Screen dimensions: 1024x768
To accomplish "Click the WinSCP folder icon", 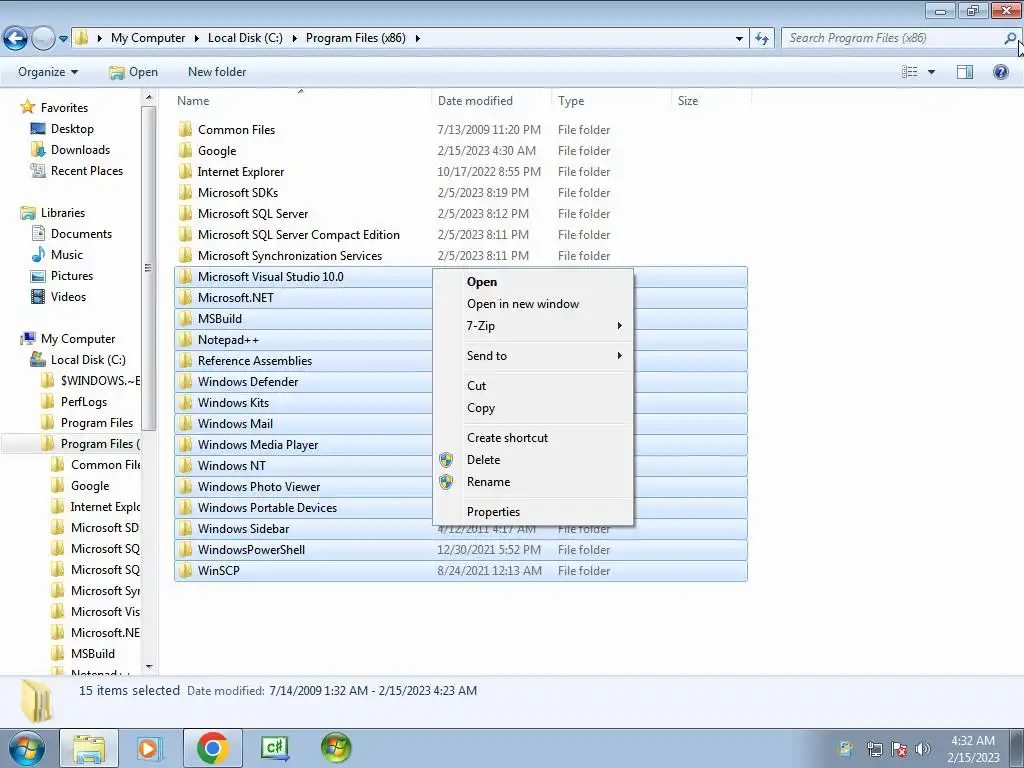I will 186,571.
